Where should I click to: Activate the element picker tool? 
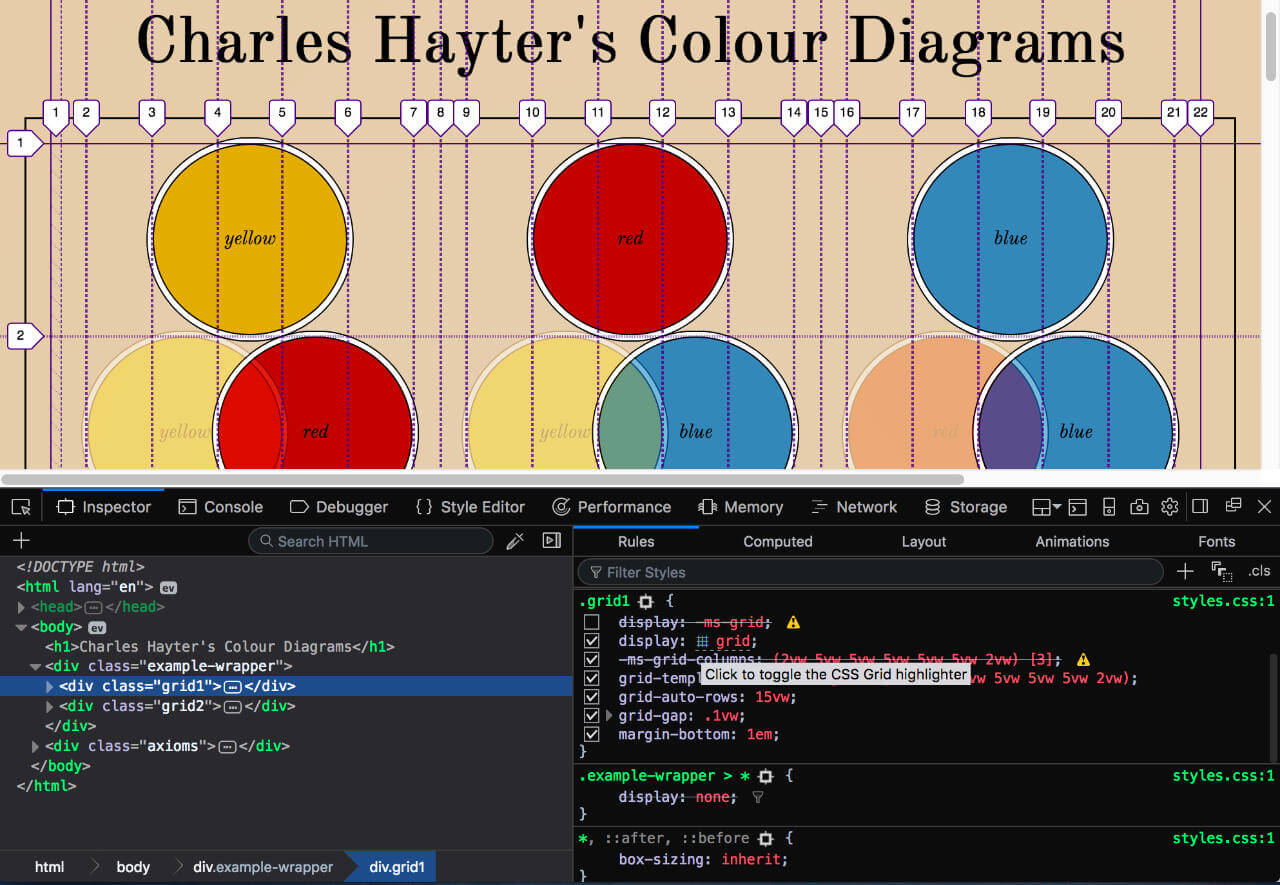coord(21,507)
